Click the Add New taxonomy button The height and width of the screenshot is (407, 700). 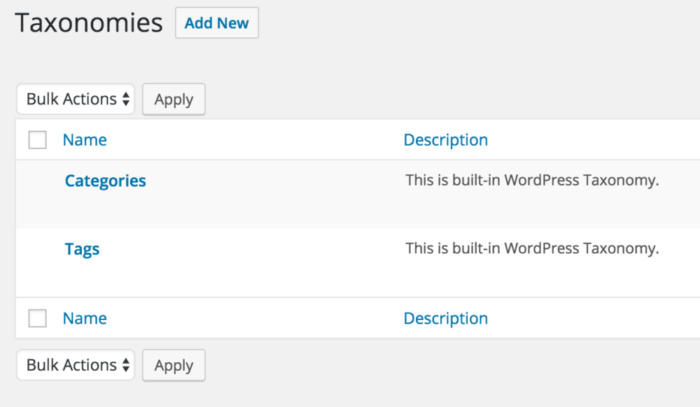point(217,23)
